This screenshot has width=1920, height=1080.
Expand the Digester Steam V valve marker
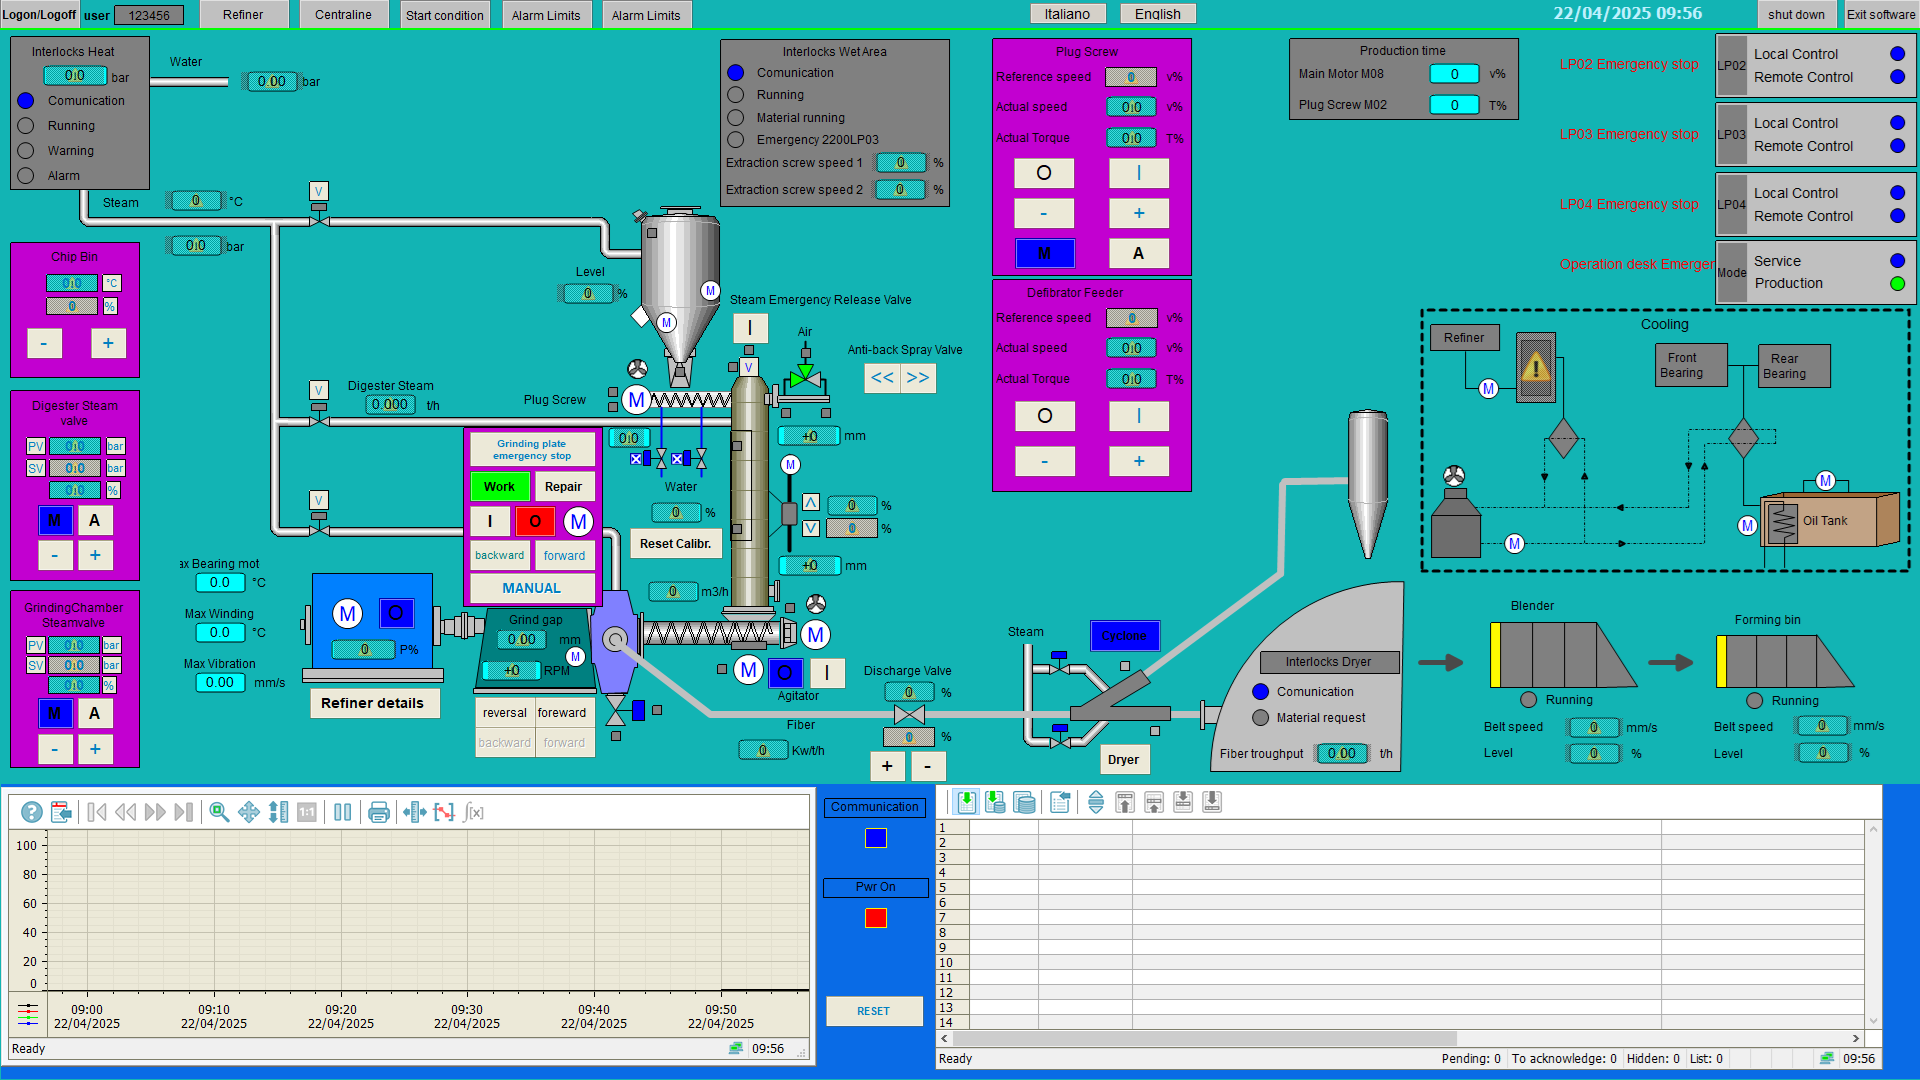coord(318,390)
